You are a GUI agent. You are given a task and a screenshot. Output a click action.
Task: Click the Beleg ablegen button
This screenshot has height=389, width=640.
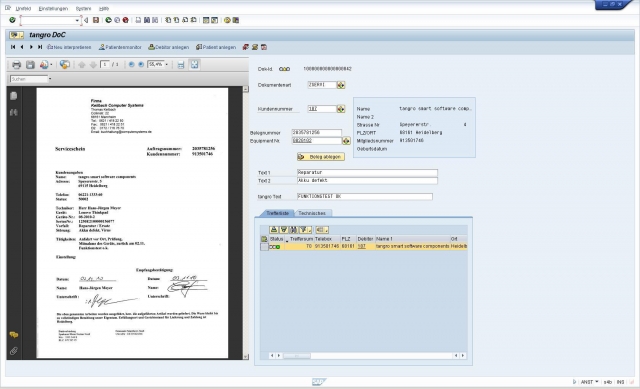[x=321, y=157]
